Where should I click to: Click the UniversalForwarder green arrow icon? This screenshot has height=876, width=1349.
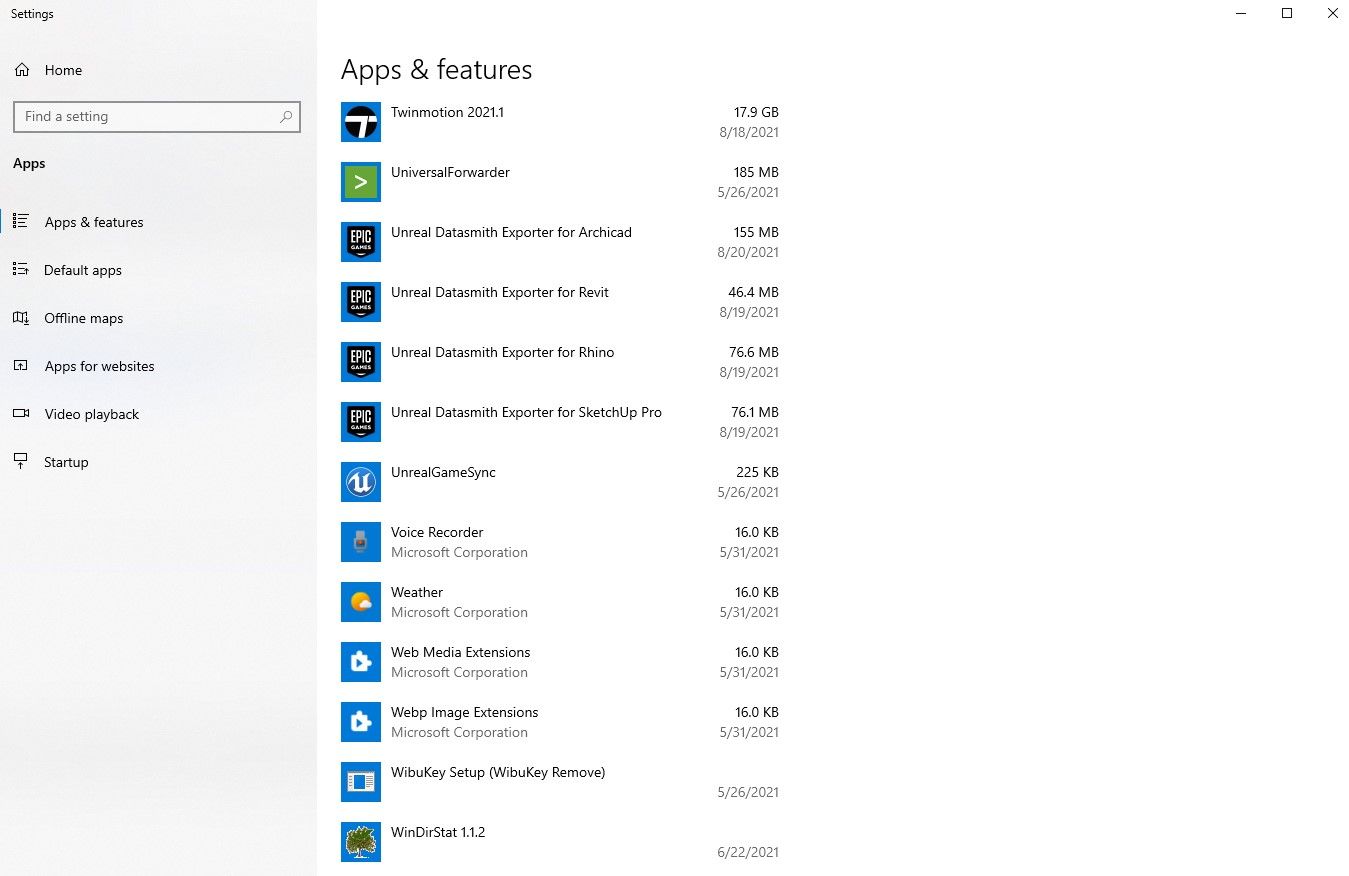click(360, 182)
